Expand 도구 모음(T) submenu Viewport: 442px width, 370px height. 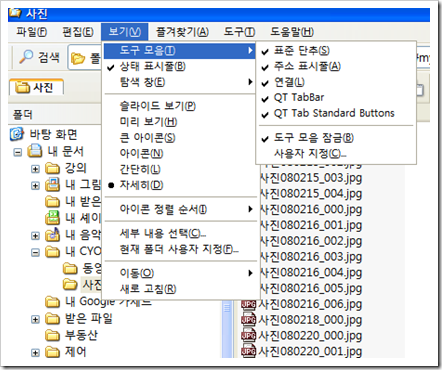[x=180, y=51]
